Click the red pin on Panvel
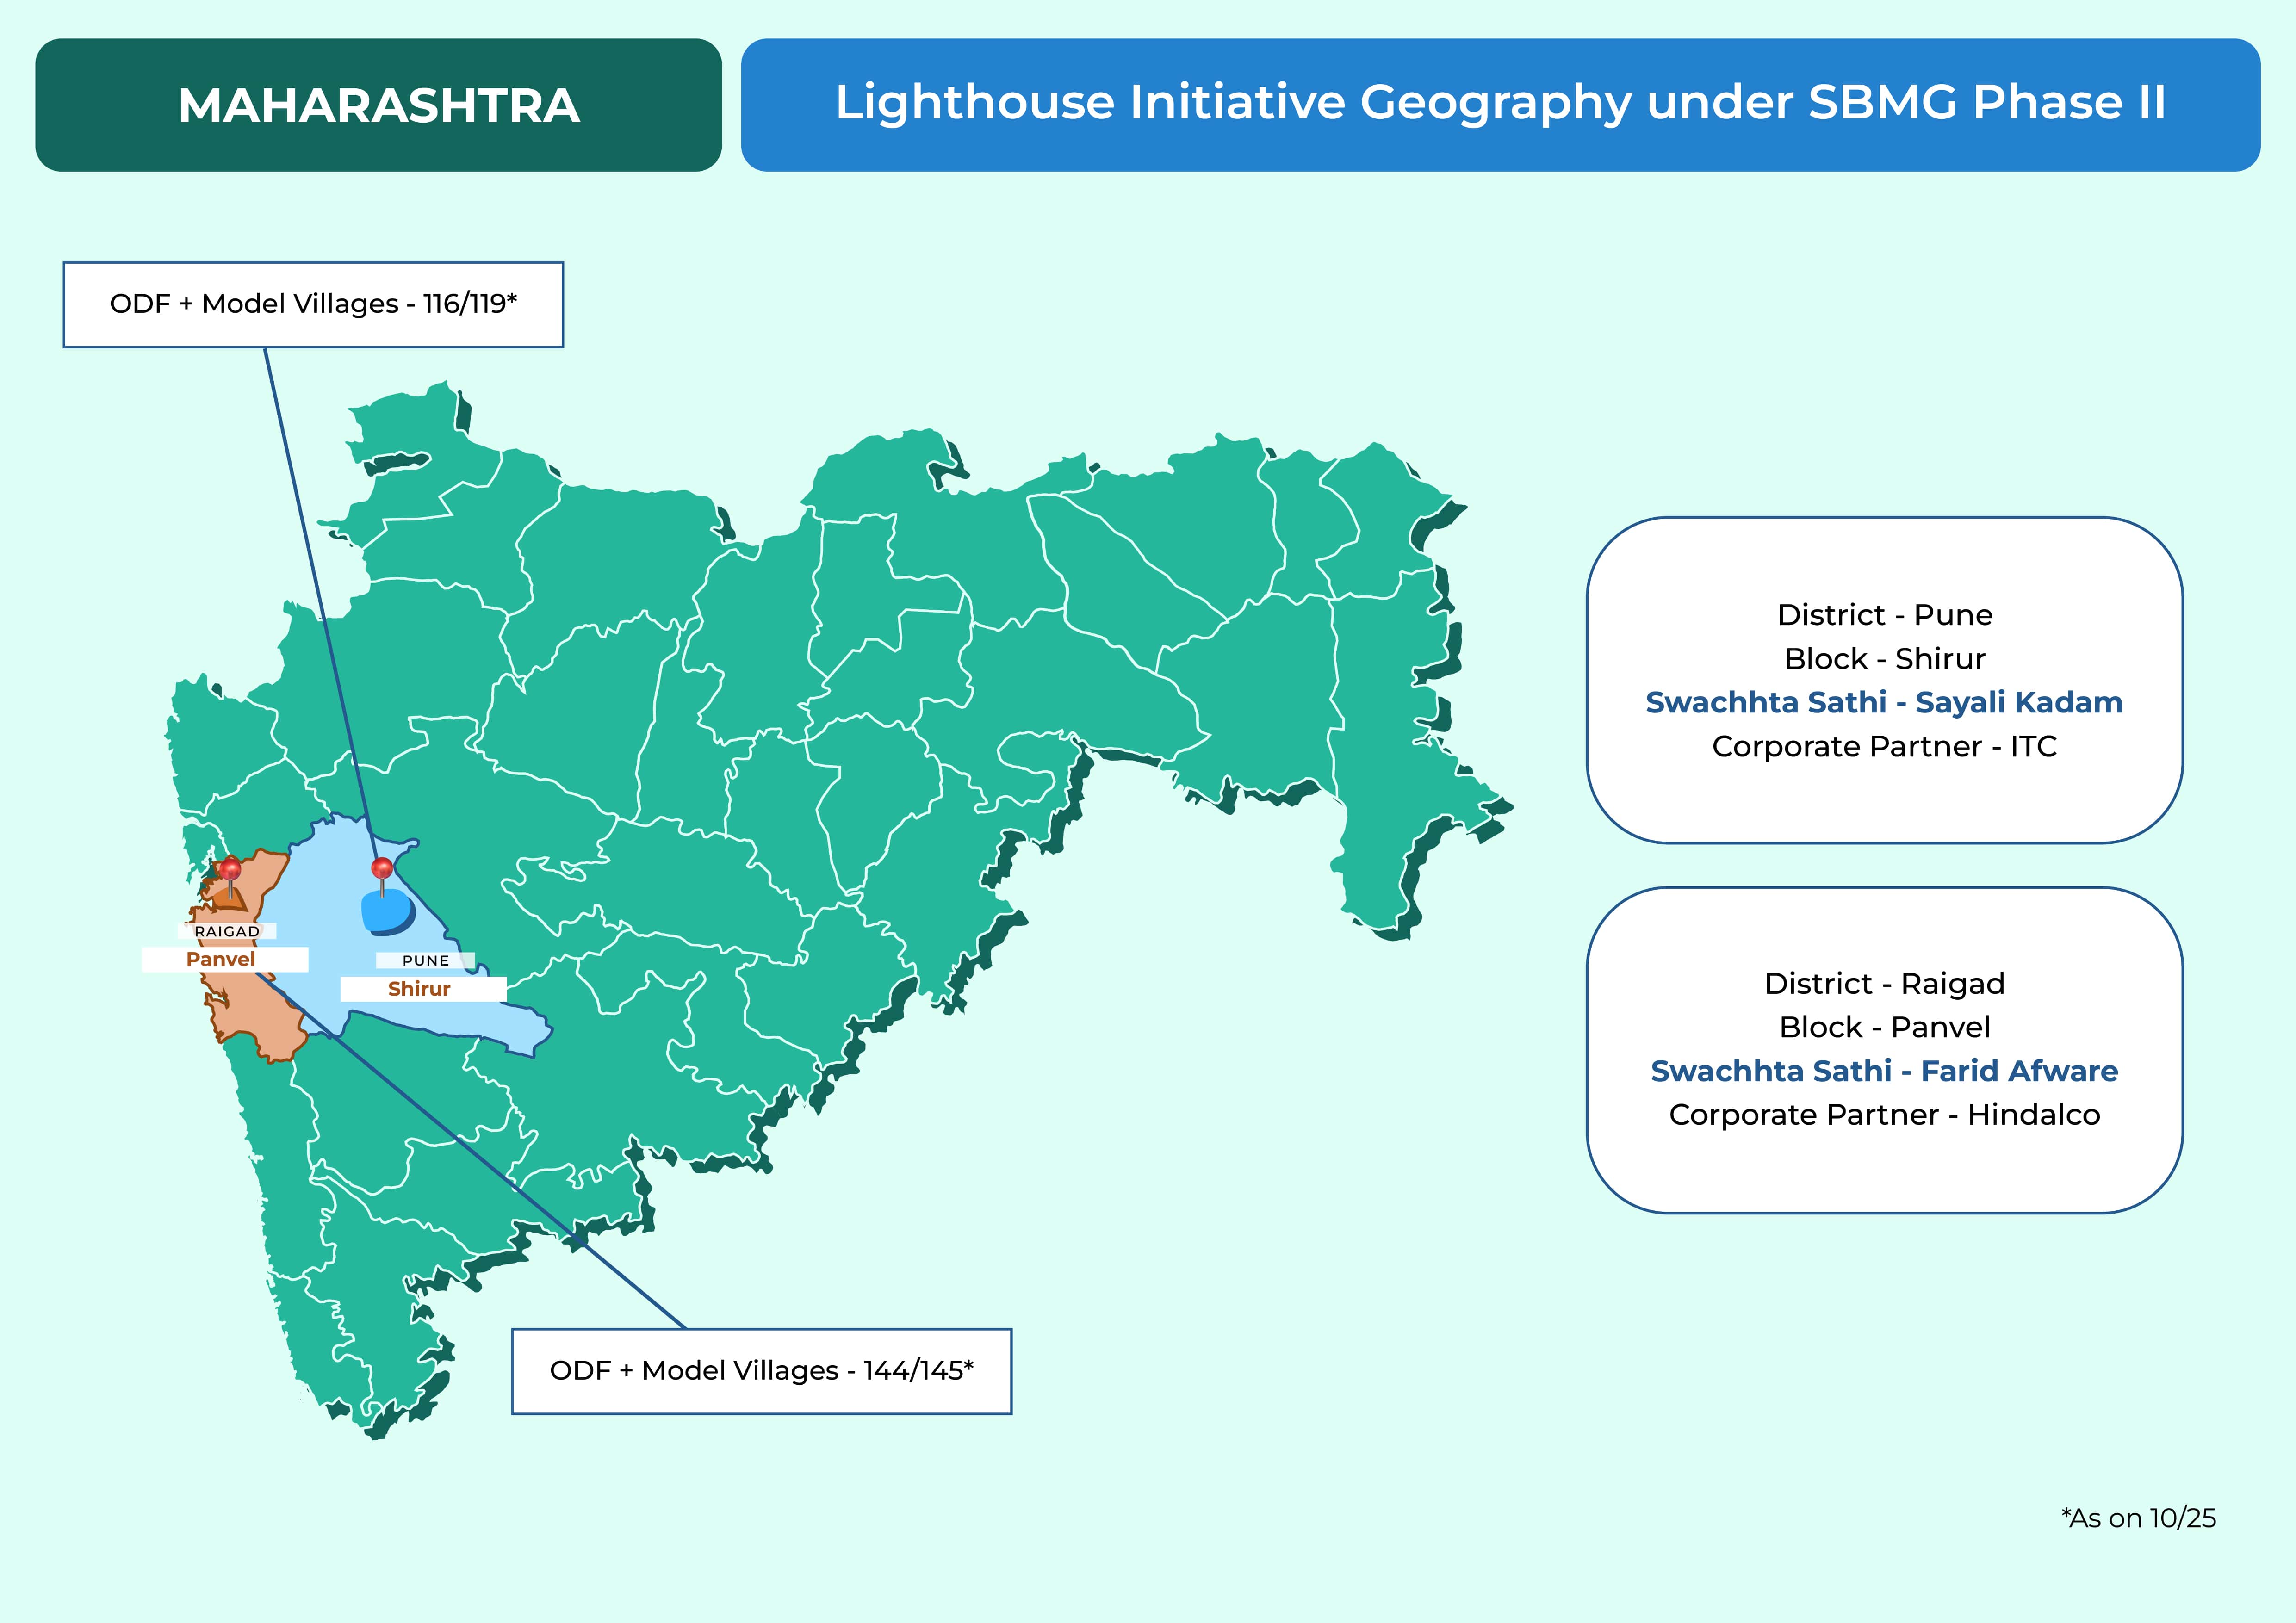 tap(231, 868)
